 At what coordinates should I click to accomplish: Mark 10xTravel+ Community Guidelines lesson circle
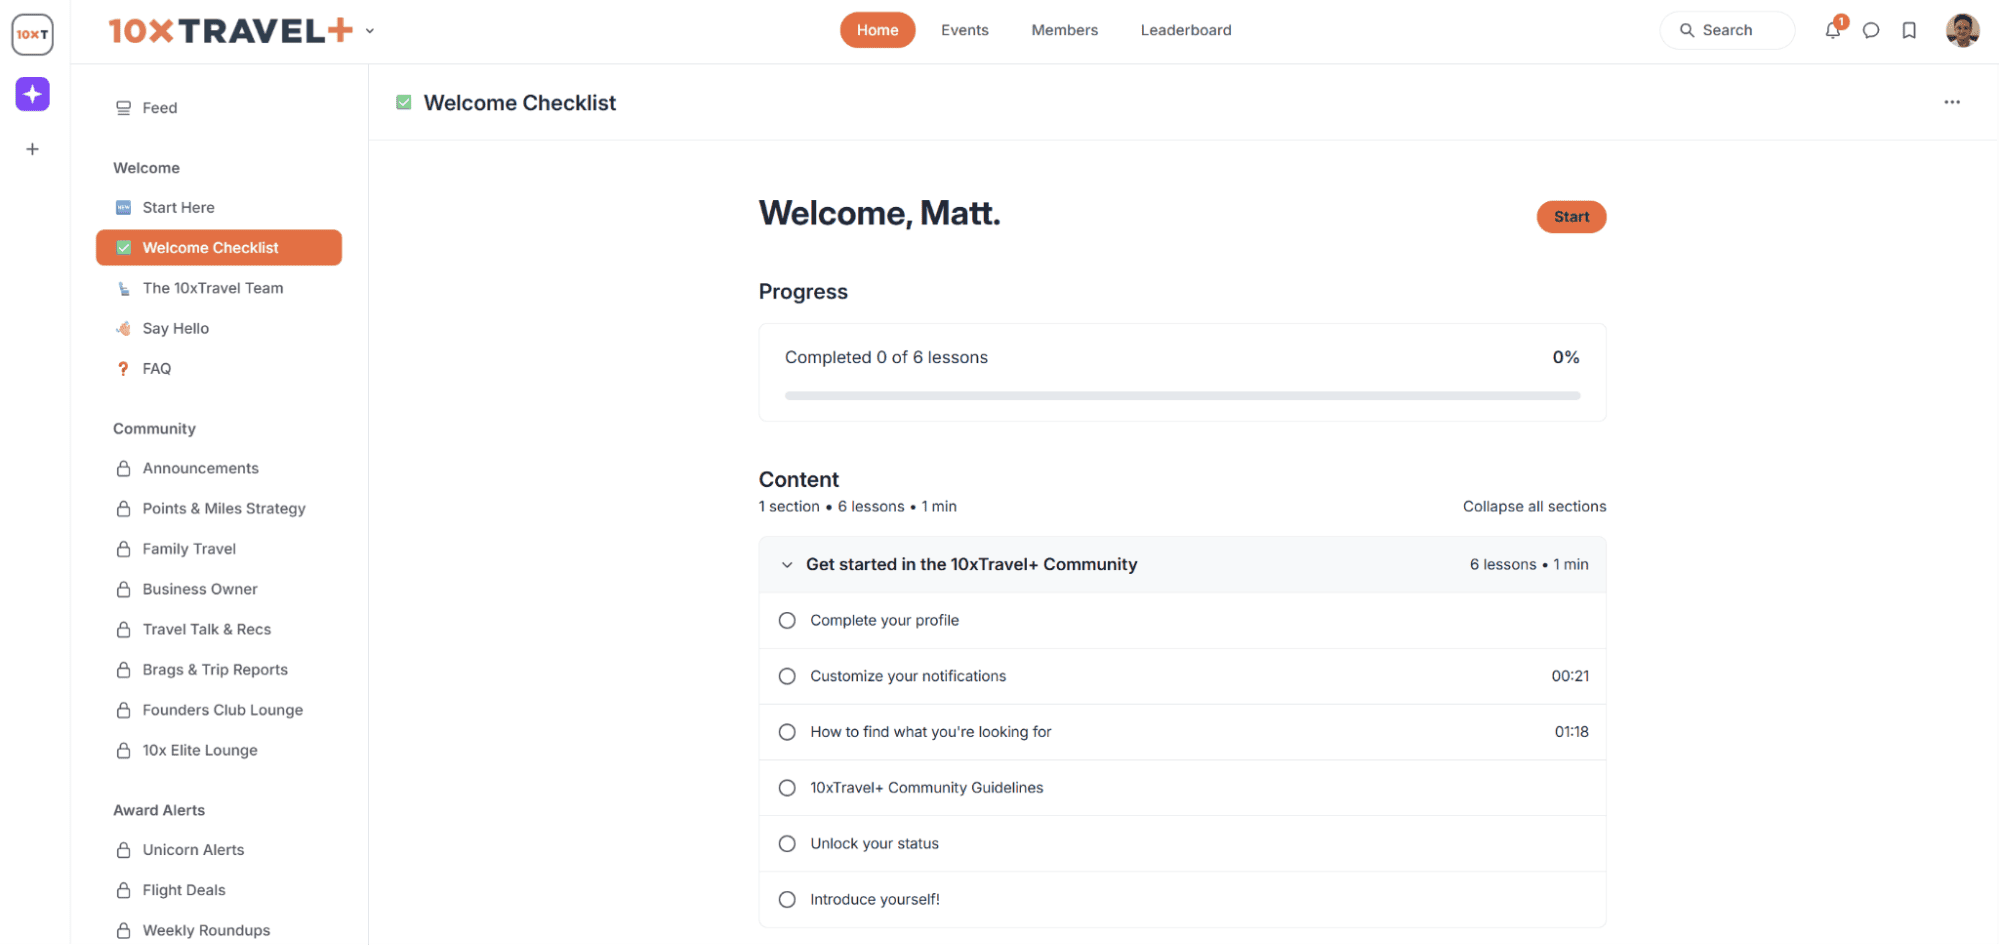[x=787, y=788]
